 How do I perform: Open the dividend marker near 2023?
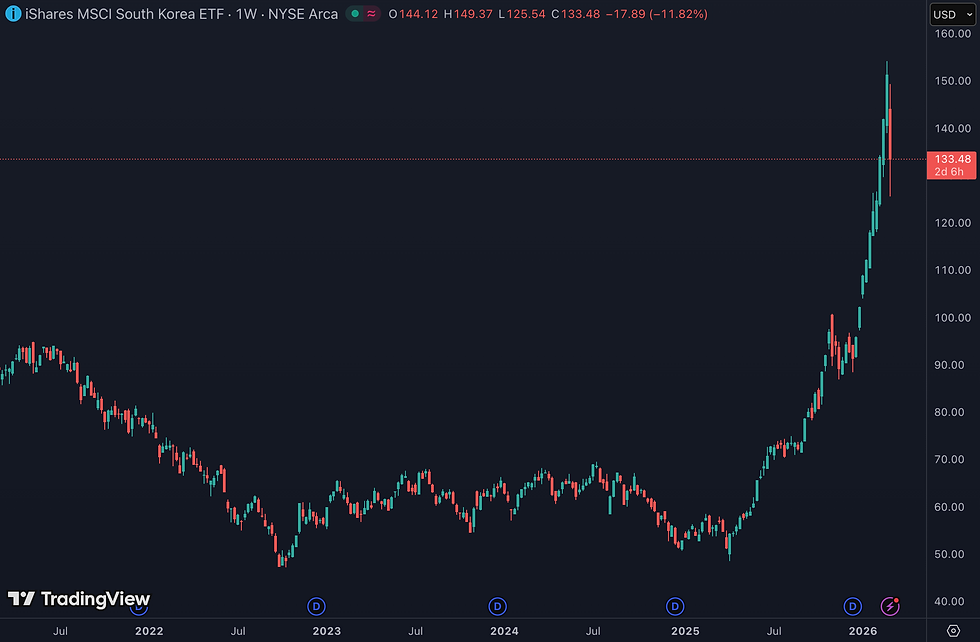[316, 606]
